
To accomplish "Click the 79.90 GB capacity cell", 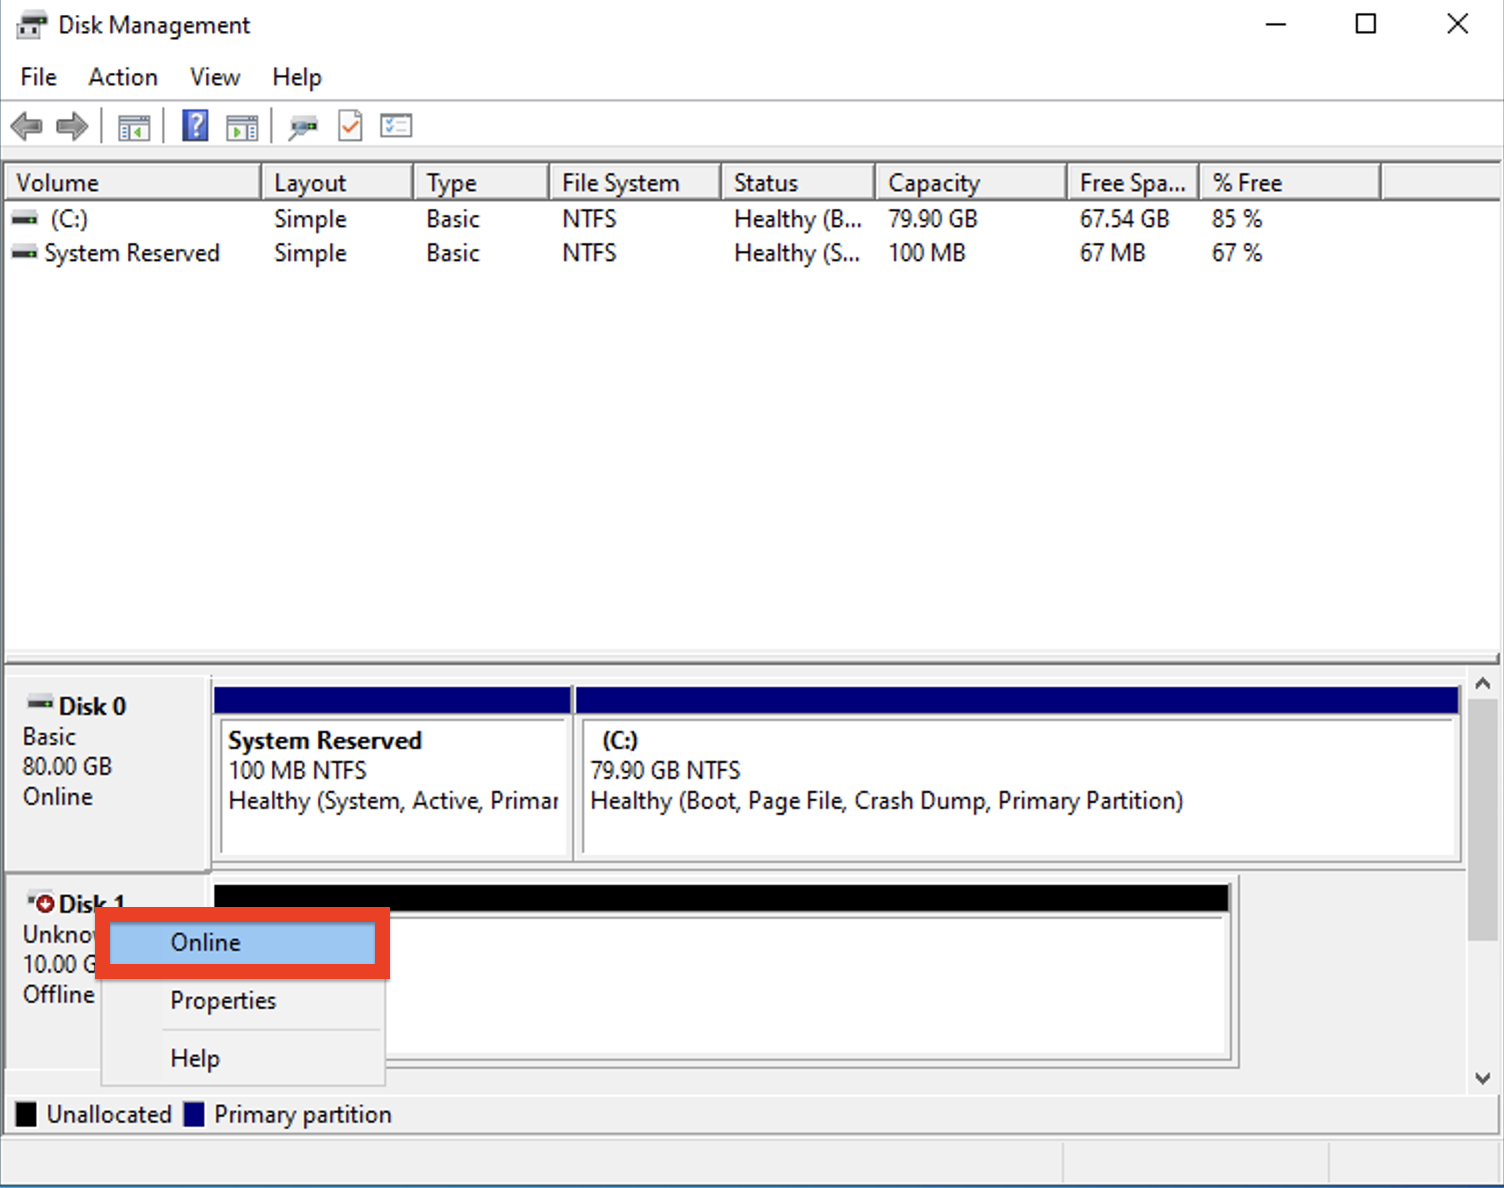I will coord(933,219).
